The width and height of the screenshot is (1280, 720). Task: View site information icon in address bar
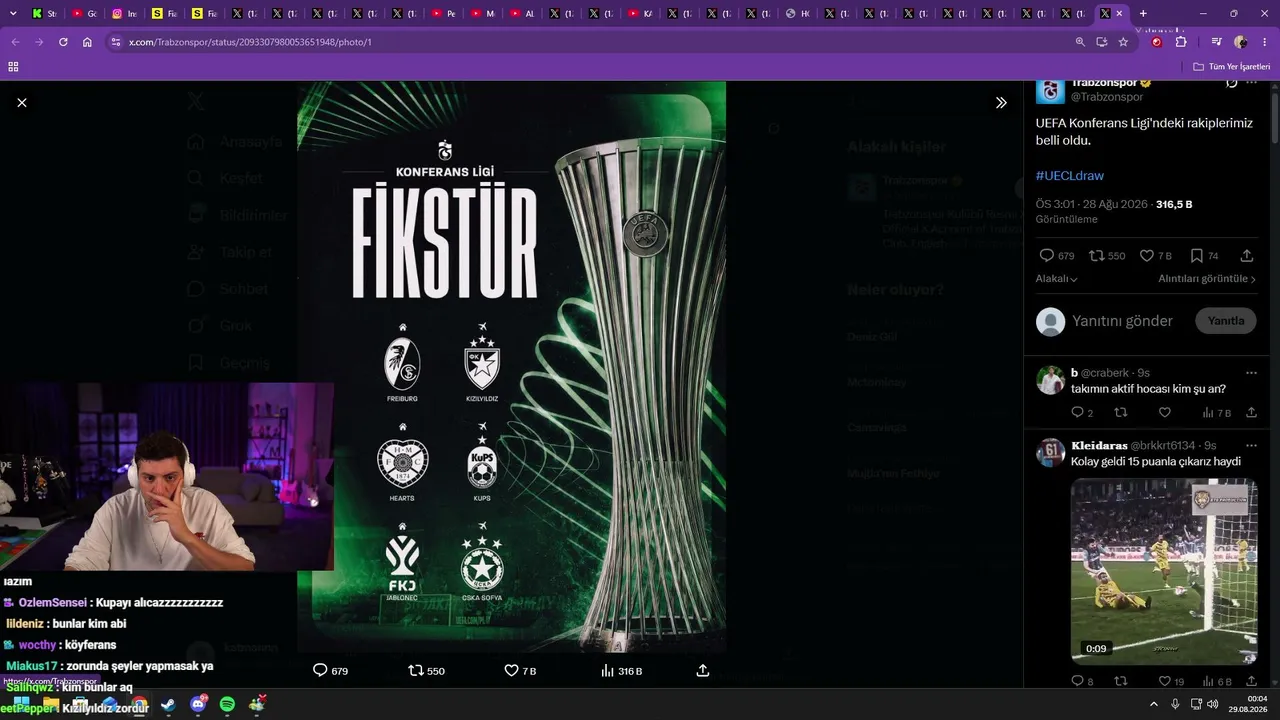[x=116, y=42]
